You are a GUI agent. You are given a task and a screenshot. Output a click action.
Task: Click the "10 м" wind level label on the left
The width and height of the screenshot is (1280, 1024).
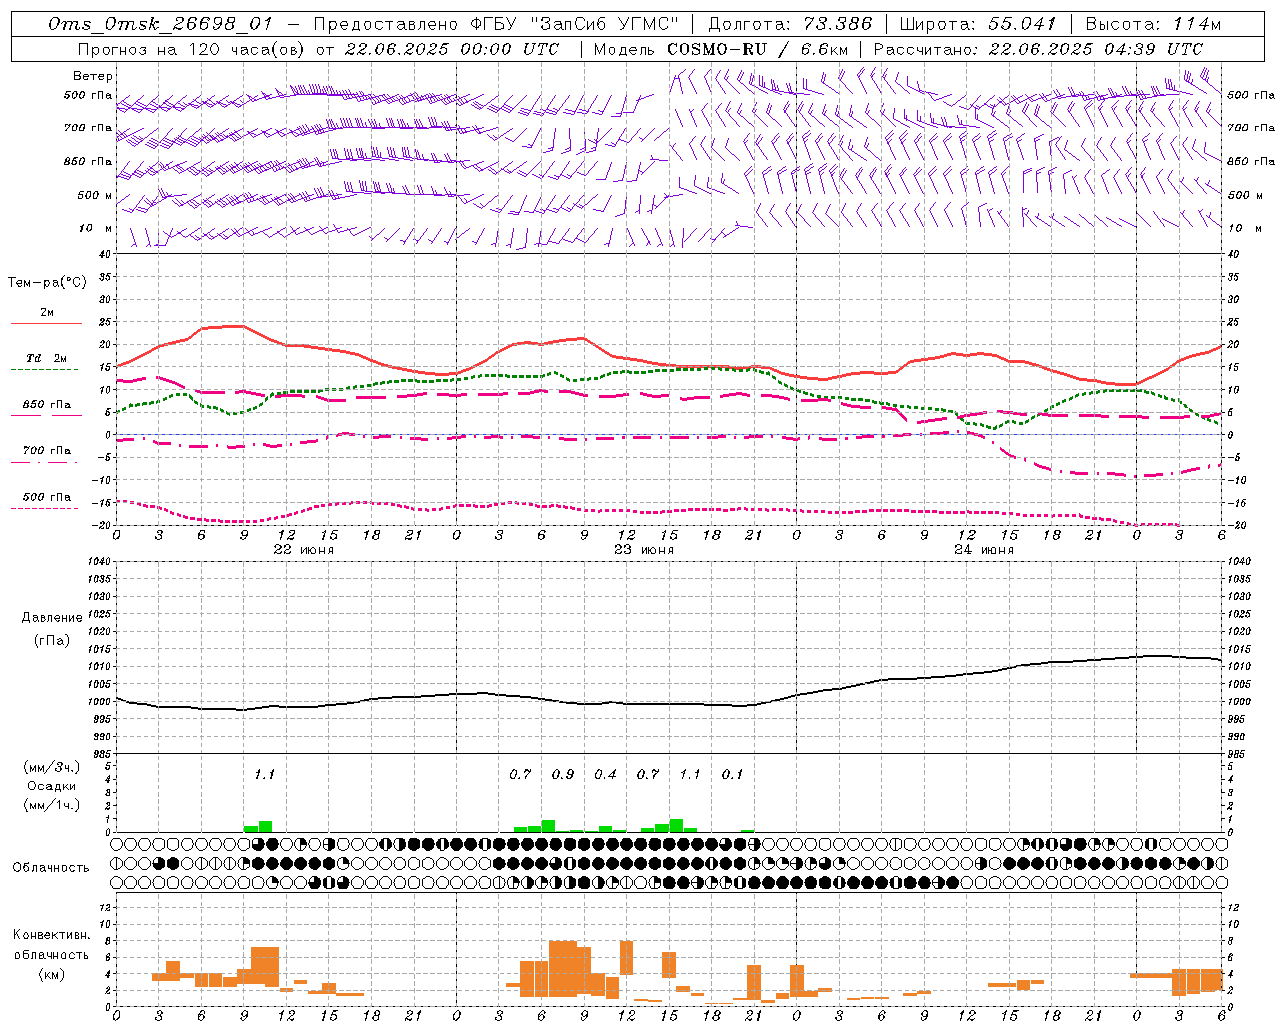pos(96,229)
